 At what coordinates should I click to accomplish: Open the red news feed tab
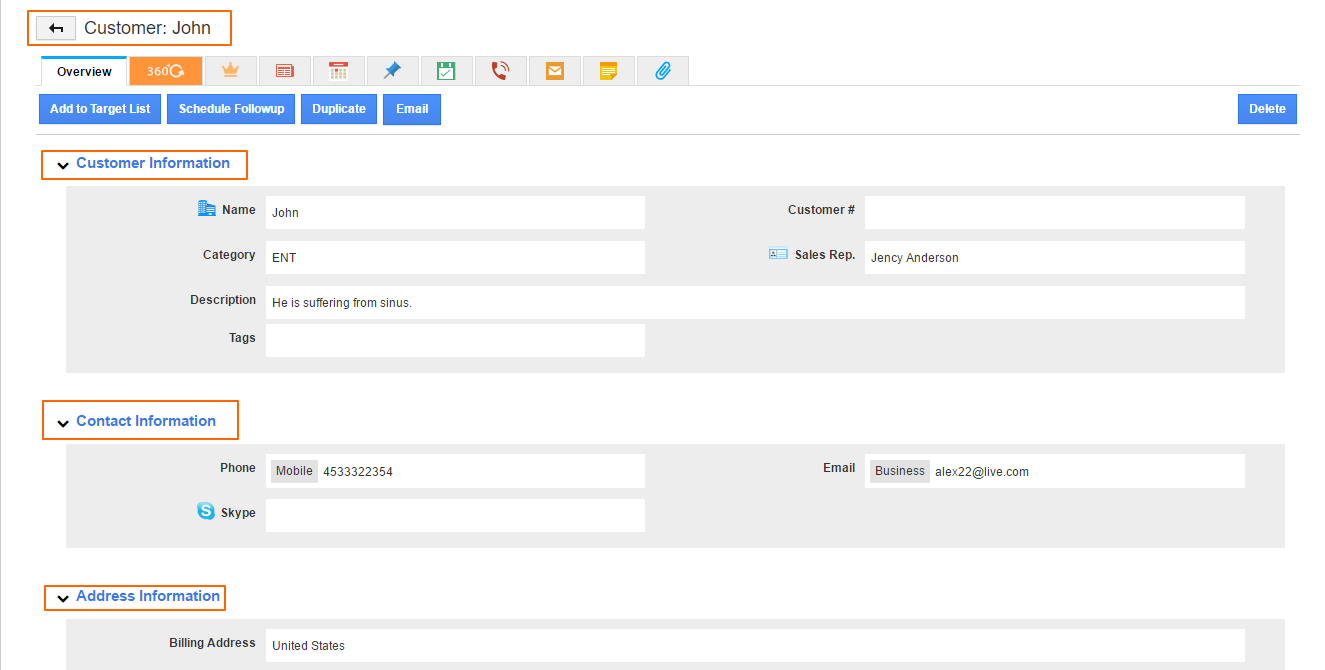[x=284, y=71]
